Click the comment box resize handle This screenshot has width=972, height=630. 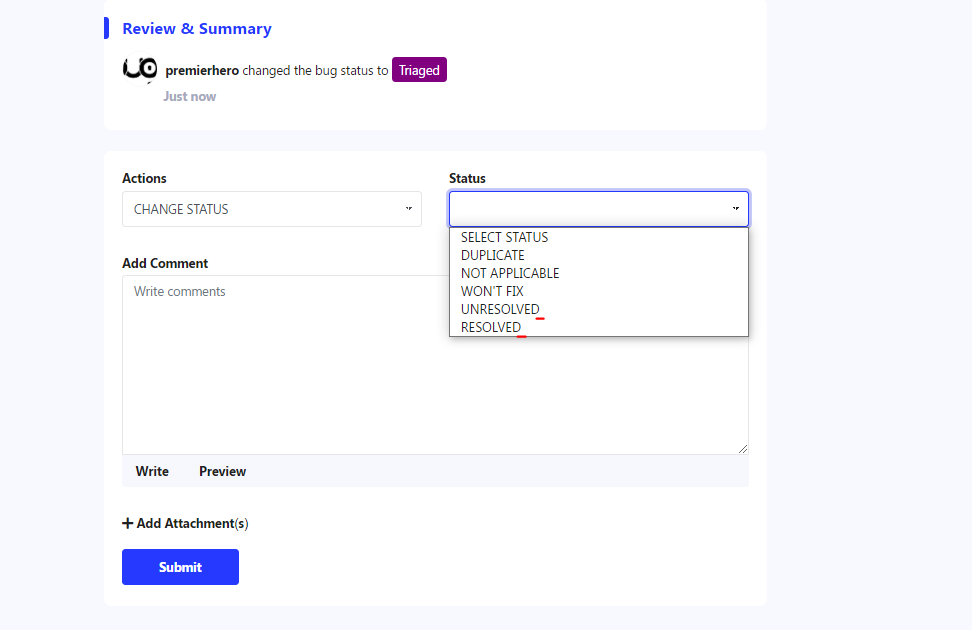pyautogui.click(x=742, y=449)
